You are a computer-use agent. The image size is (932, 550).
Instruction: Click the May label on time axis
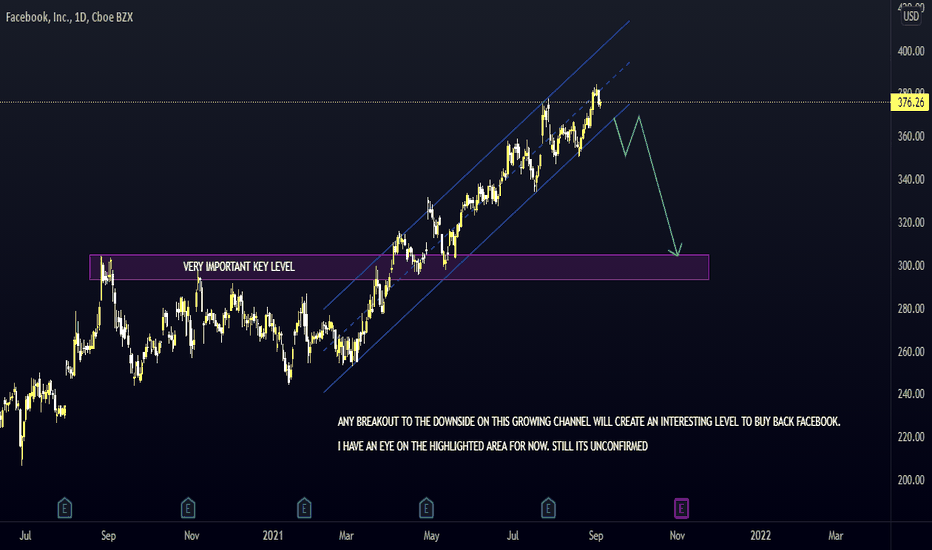[432, 536]
